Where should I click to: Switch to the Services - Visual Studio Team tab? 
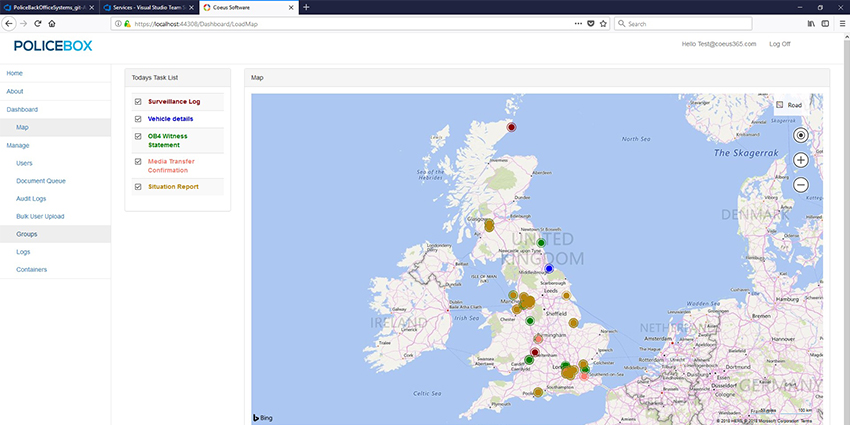(147, 7)
